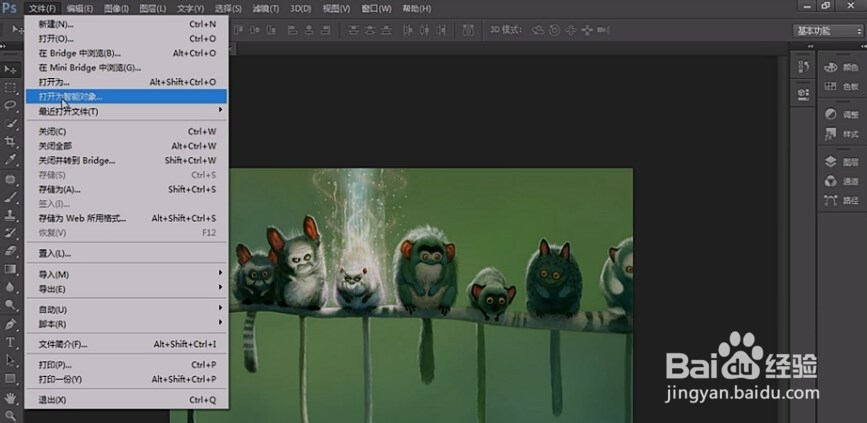The height and width of the screenshot is (423, 867).
Task: Open the 图像(I) menu
Action: pyautogui.click(x=116, y=9)
